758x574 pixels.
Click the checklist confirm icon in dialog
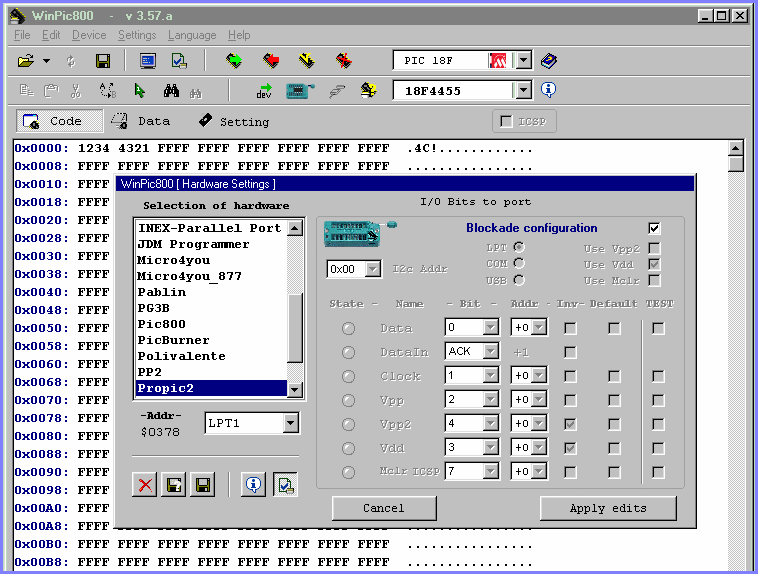(x=285, y=485)
